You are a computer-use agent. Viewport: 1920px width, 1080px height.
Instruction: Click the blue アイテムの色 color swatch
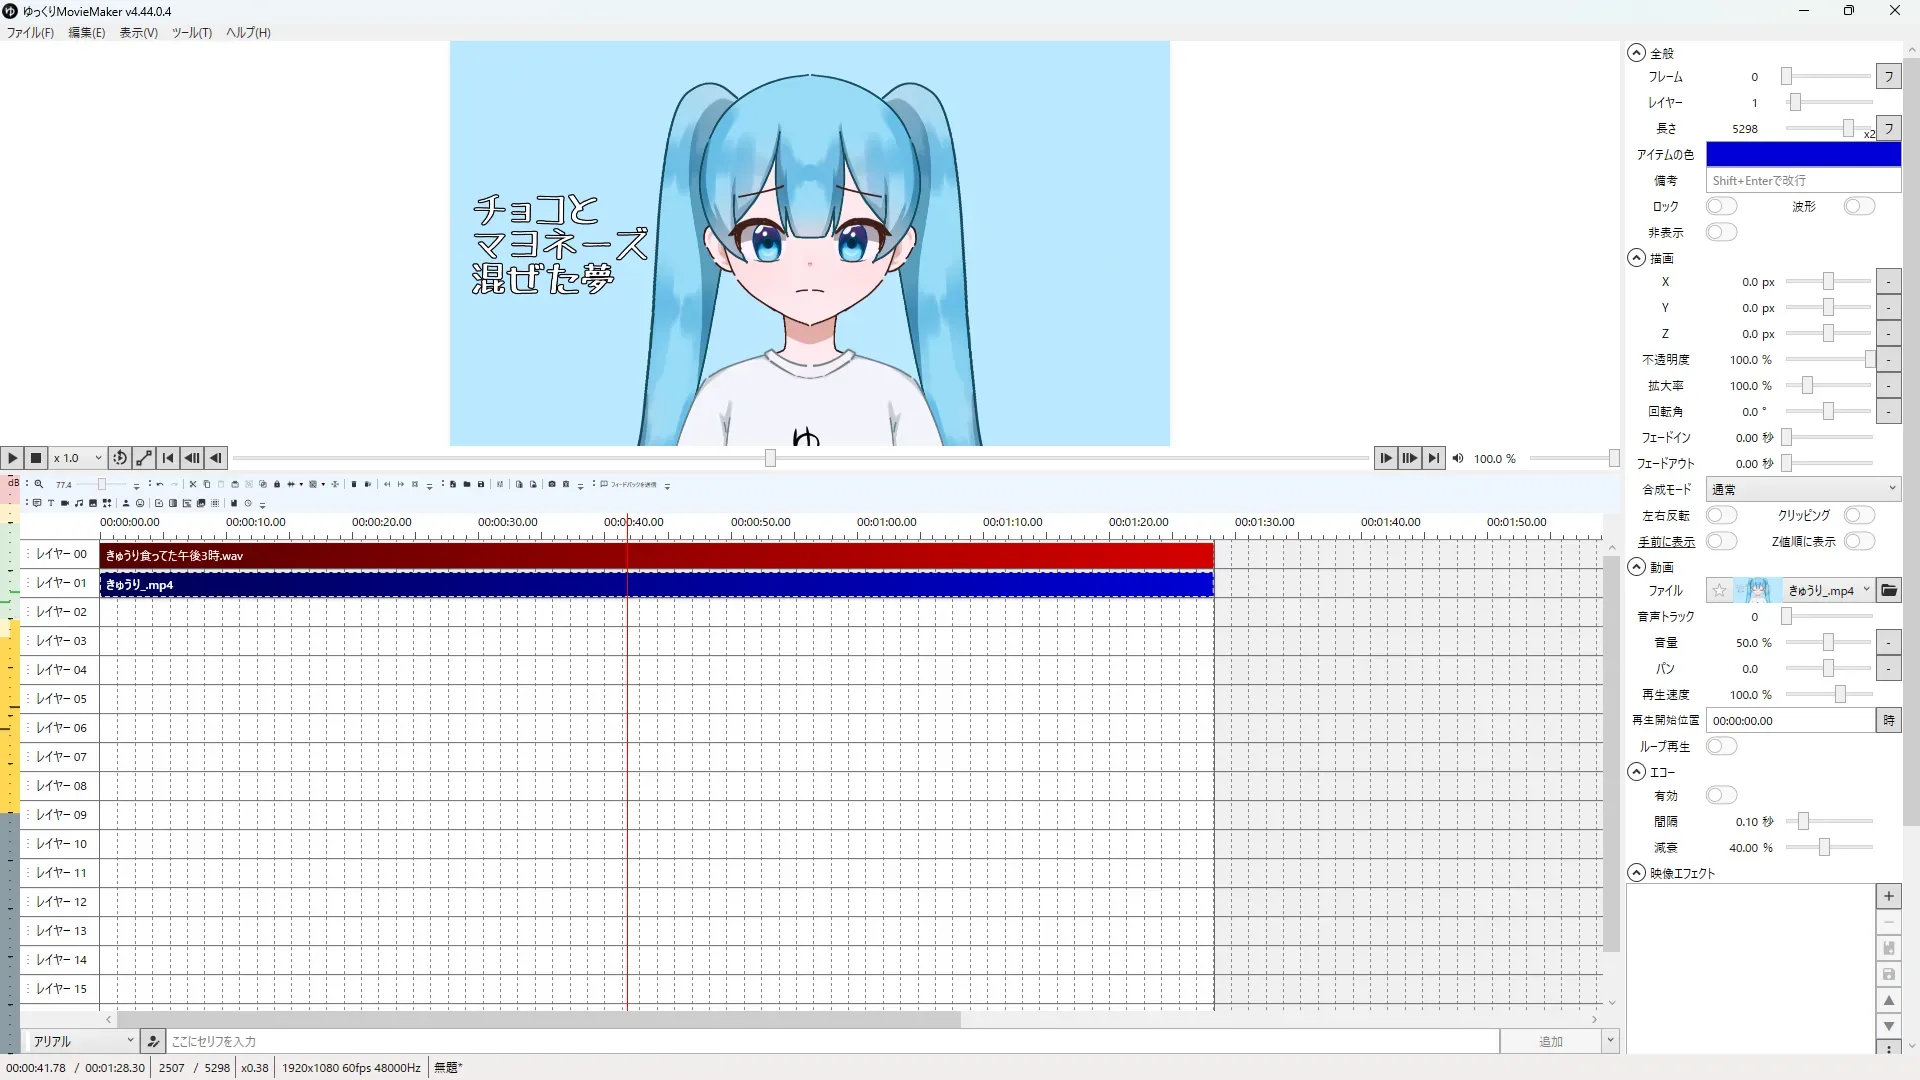(x=1802, y=154)
